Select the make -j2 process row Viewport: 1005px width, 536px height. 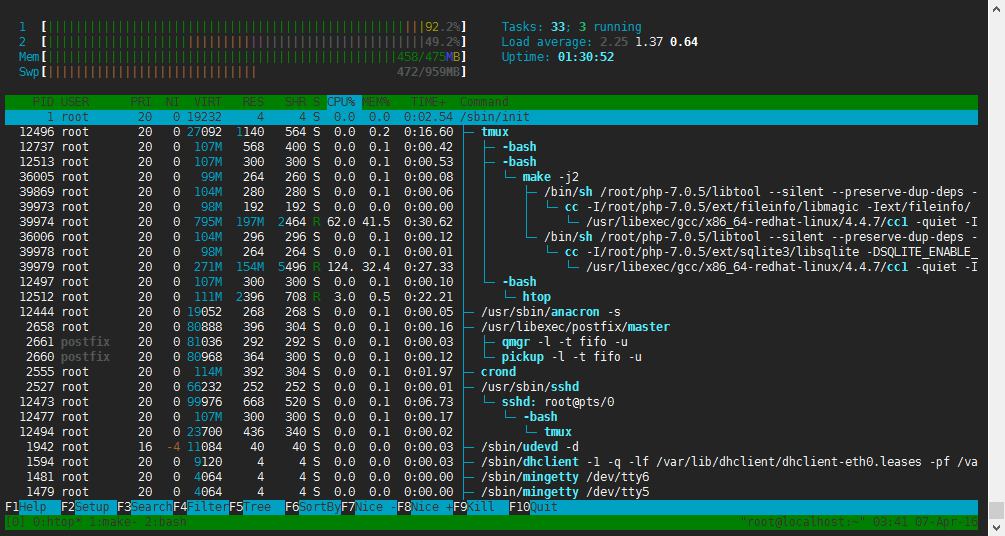pos(492,177)
